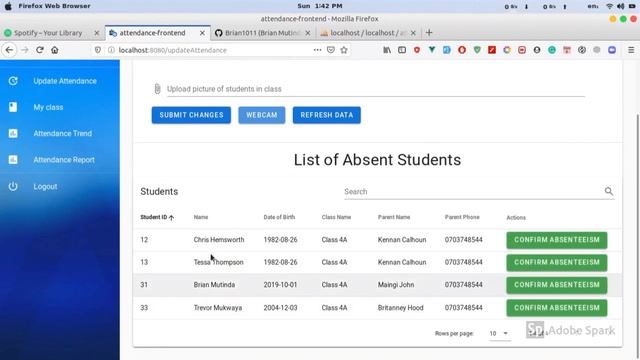
Task: Bookmark this page with star icon
Action: pos(344,50)
